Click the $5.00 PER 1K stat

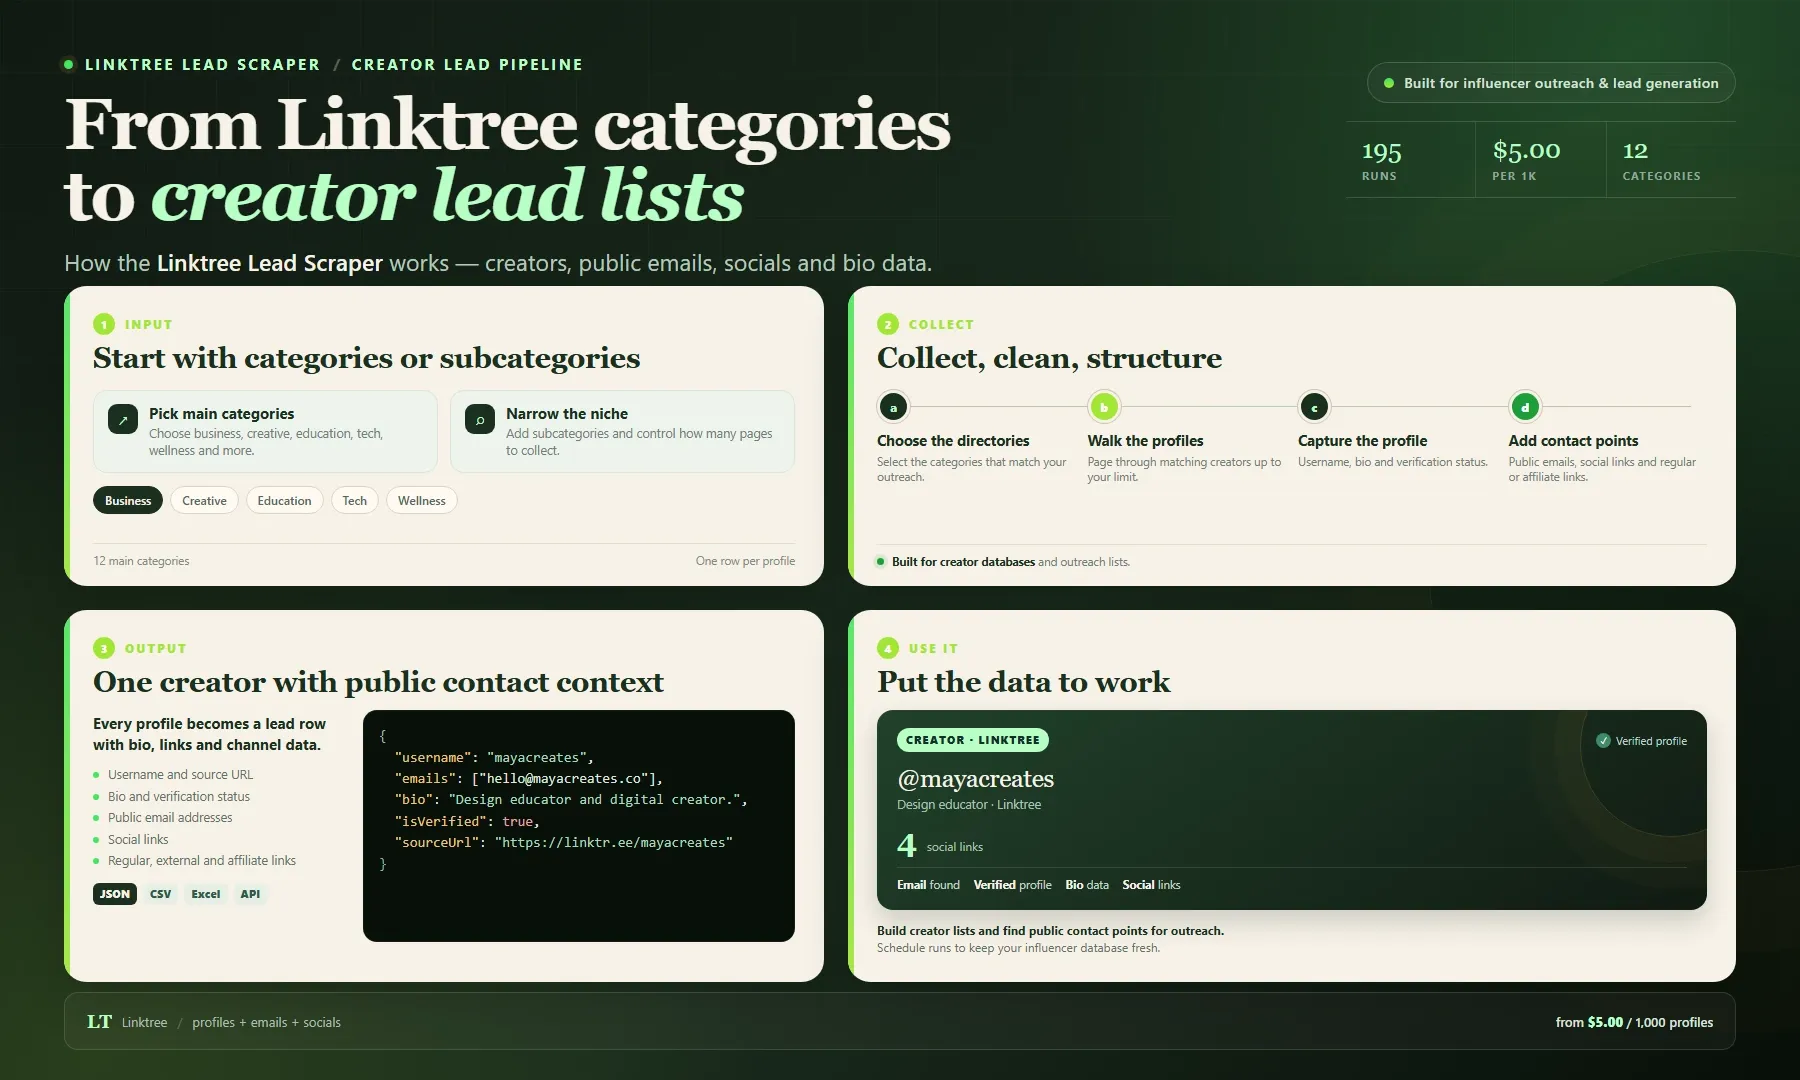tap(1541, 160)
